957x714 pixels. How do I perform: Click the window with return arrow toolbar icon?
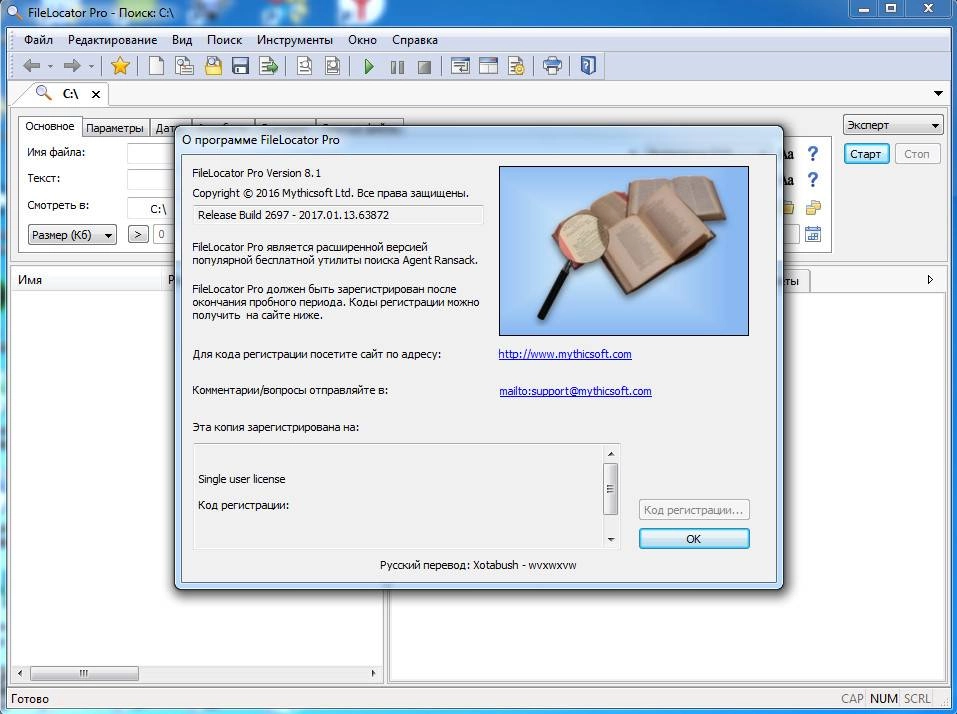(x=460, y=65)
